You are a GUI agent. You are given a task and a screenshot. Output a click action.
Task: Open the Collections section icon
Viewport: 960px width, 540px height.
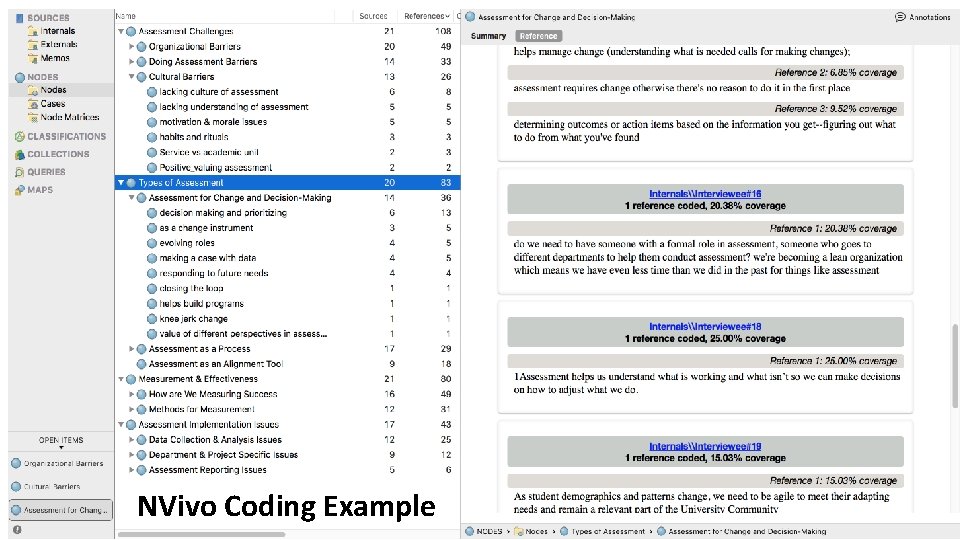point(20,154)
